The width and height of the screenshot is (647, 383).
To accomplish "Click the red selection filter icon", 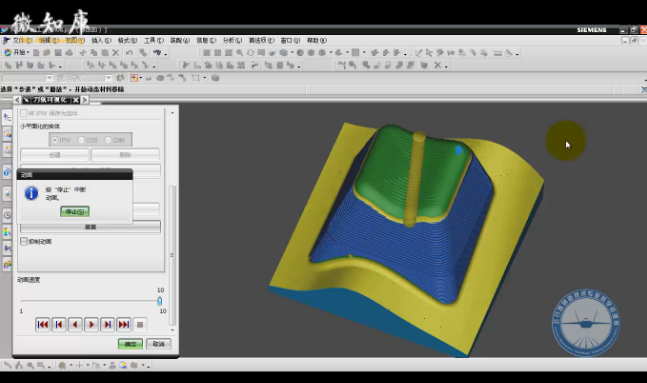I will (x=134, y=78).
